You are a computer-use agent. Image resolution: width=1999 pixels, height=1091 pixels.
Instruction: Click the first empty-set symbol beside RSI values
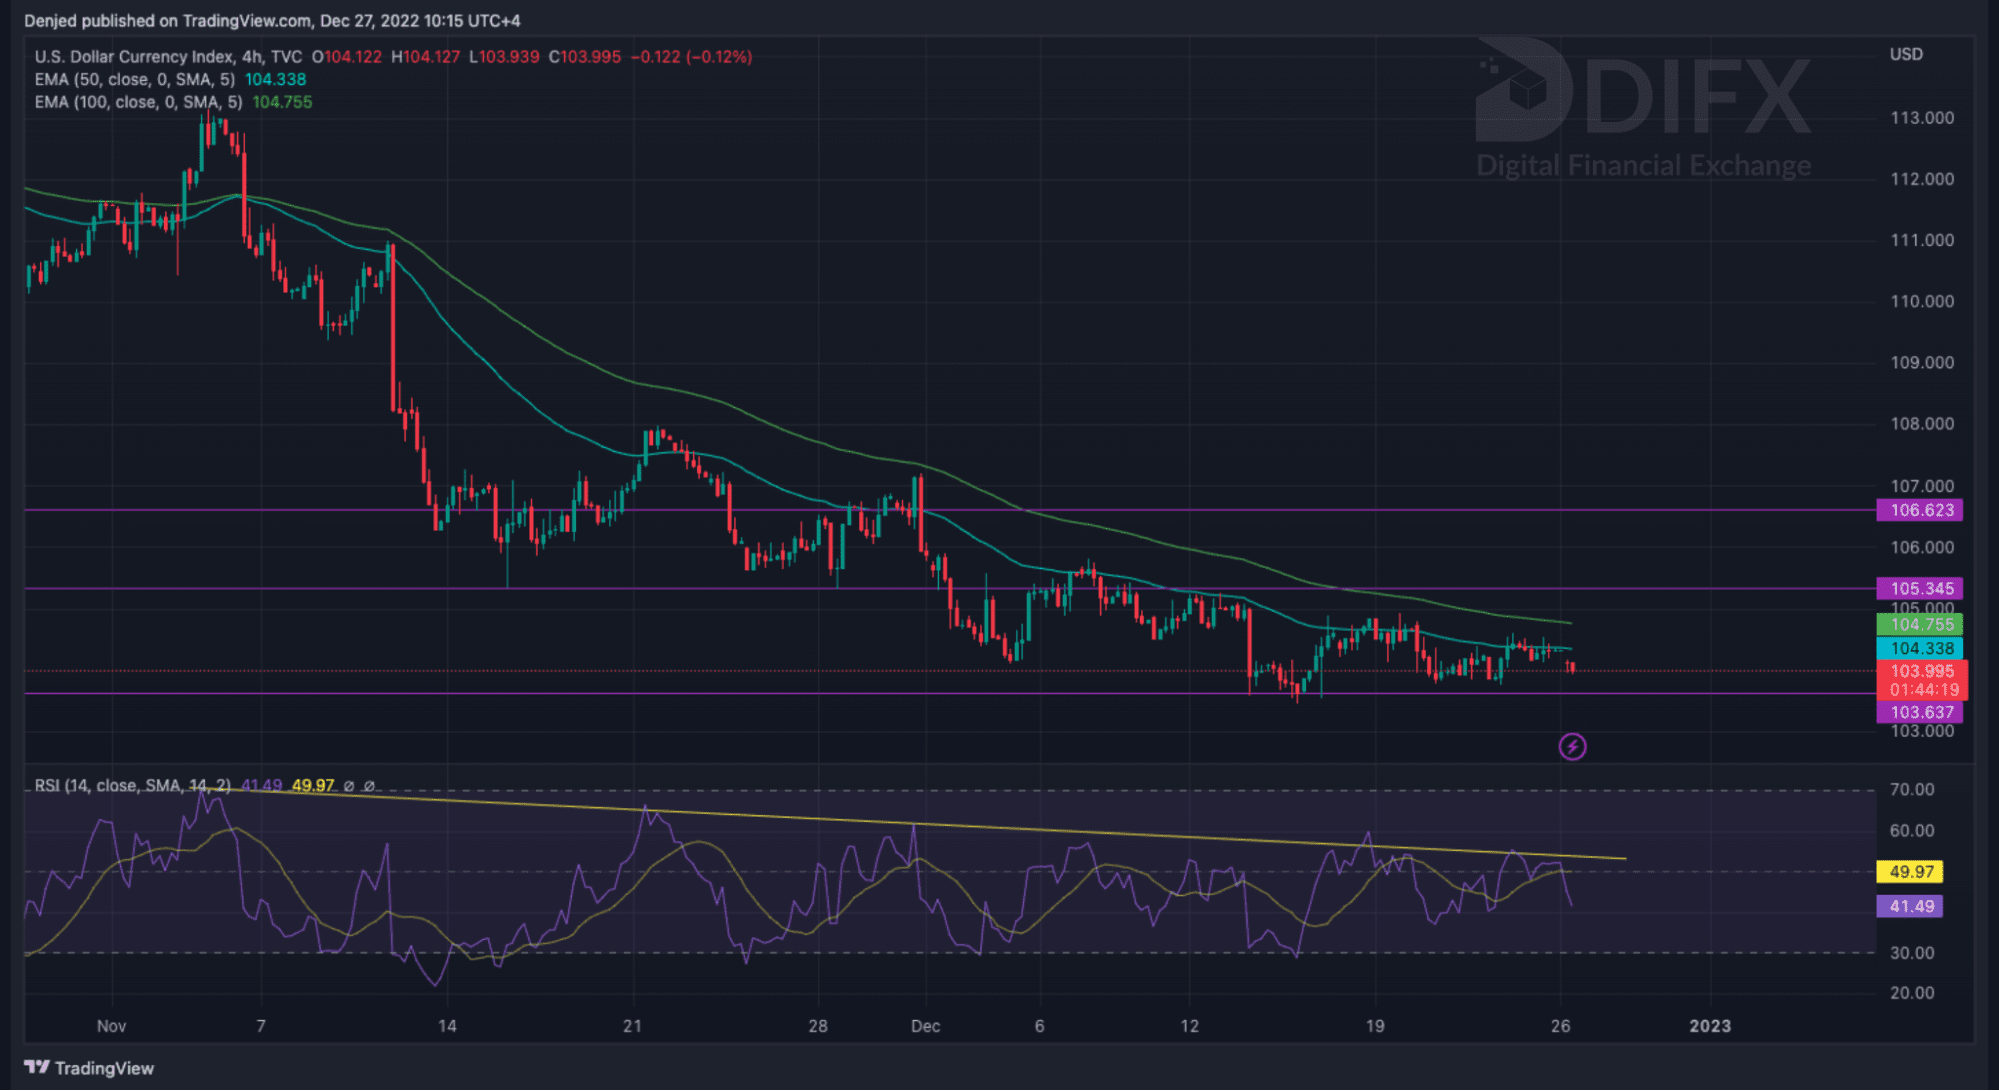click(x=349, y=786)
